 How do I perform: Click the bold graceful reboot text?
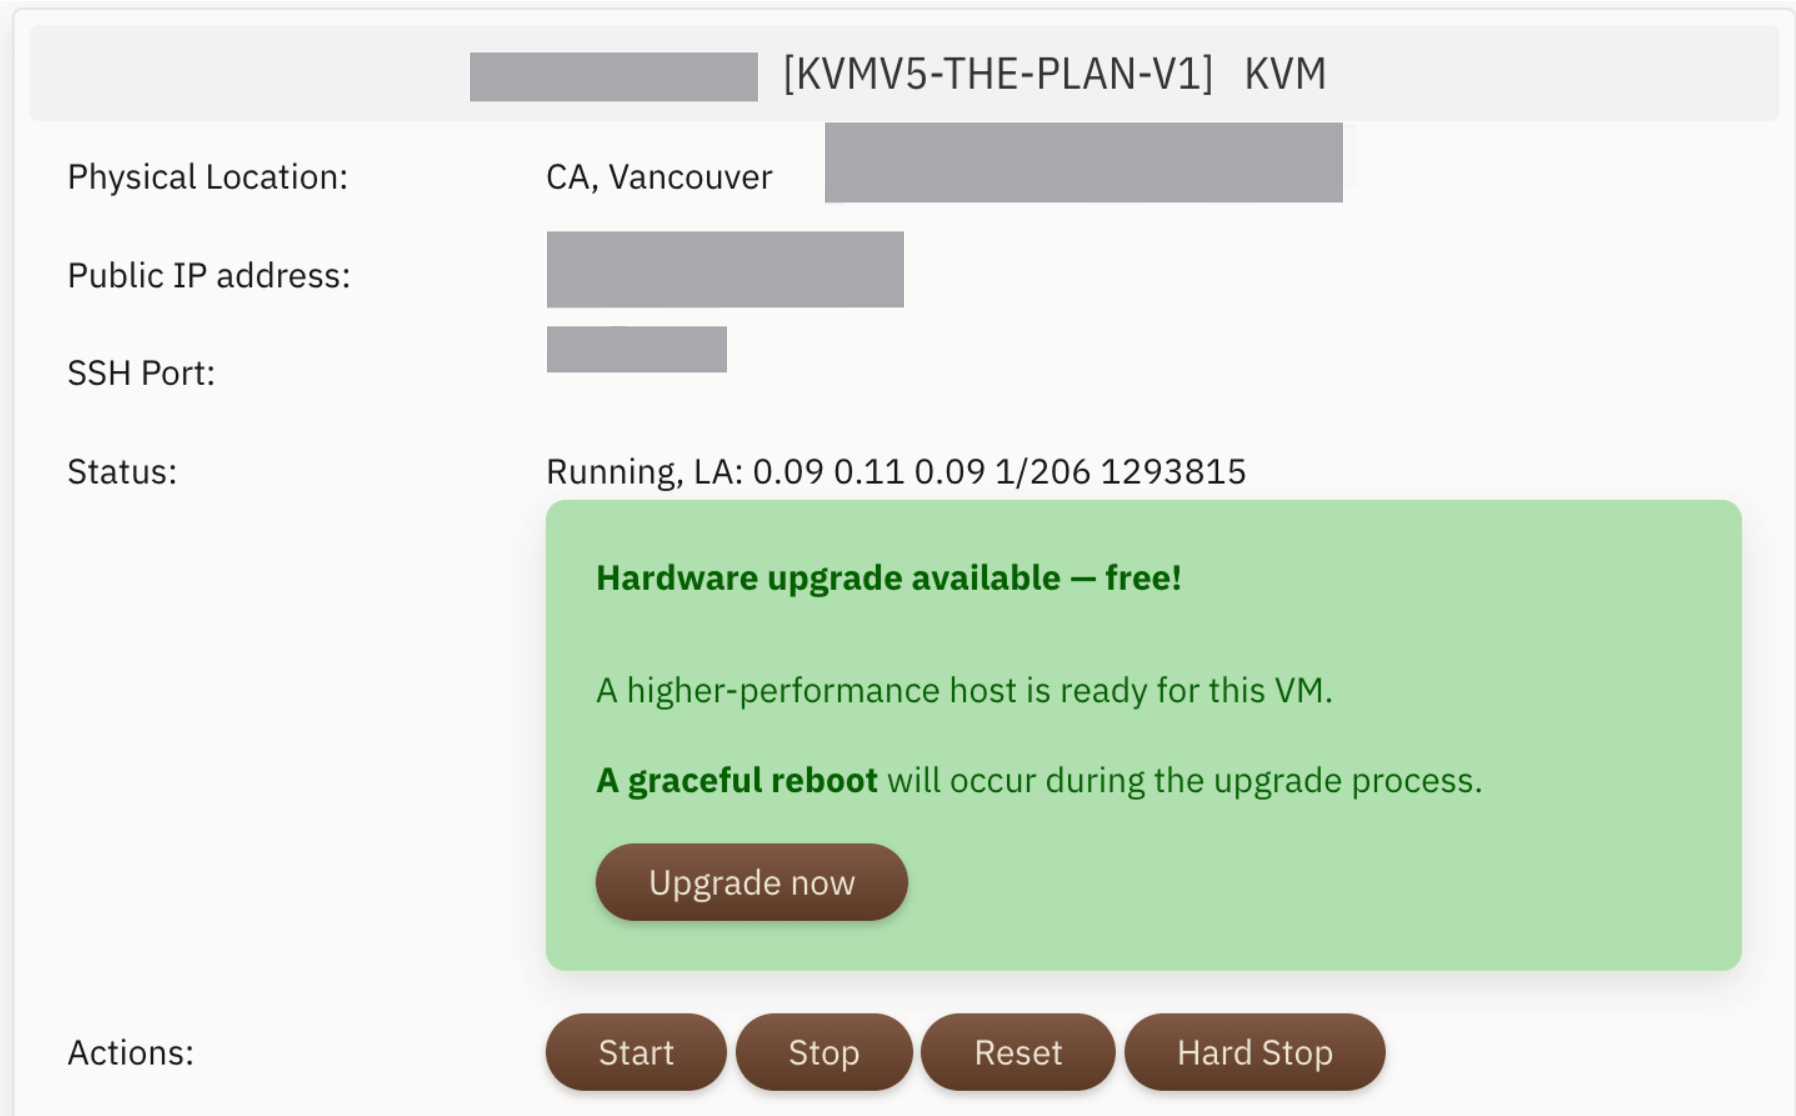coord(737,780)
